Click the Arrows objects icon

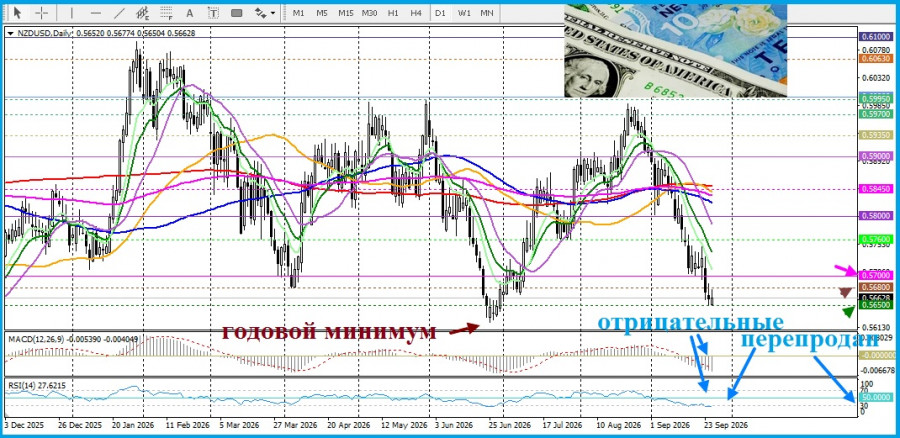pyautogui.click(x=261, y=13)
